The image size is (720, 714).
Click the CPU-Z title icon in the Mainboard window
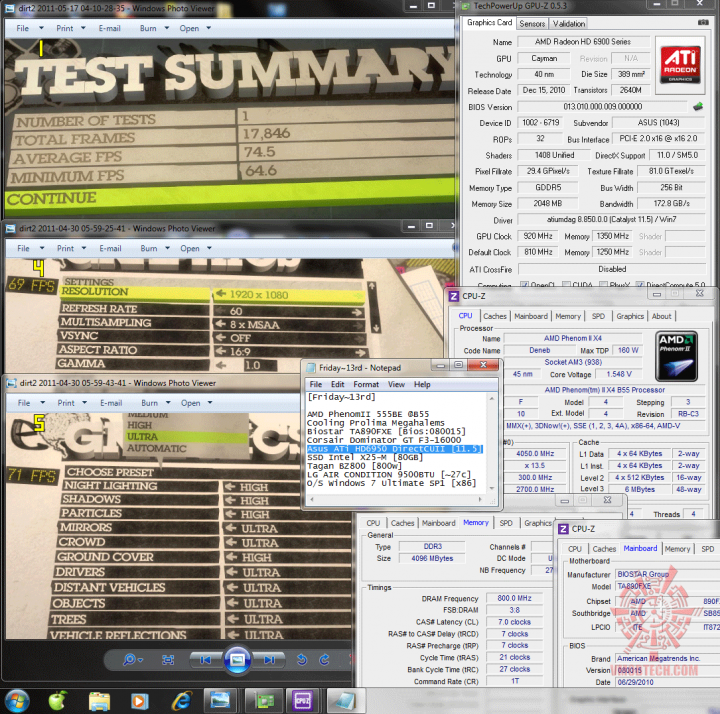coord(563,529)
